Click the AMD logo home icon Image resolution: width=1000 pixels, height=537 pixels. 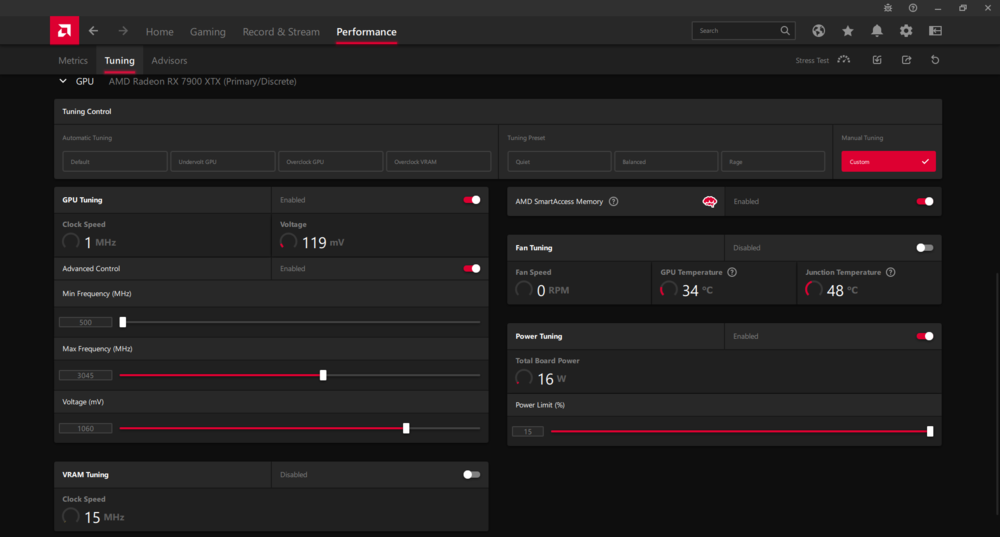pyautogui.click(x=64, y=31)
